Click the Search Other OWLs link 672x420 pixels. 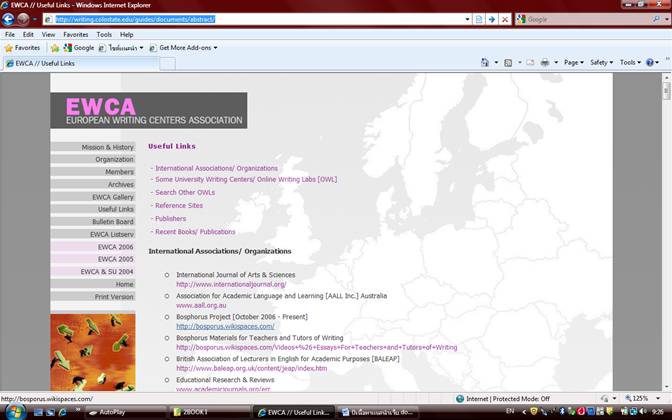coord(185,192)
